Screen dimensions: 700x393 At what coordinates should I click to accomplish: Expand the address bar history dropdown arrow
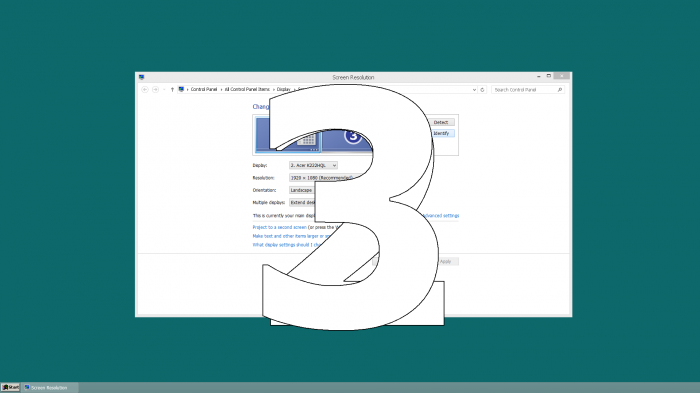474,90
